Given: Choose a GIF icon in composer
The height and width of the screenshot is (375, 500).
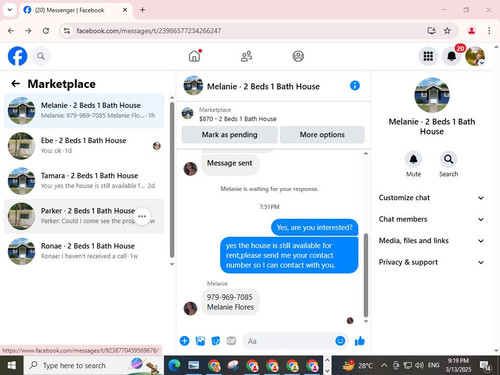Looking at the screenshot, I should point(231,341).
